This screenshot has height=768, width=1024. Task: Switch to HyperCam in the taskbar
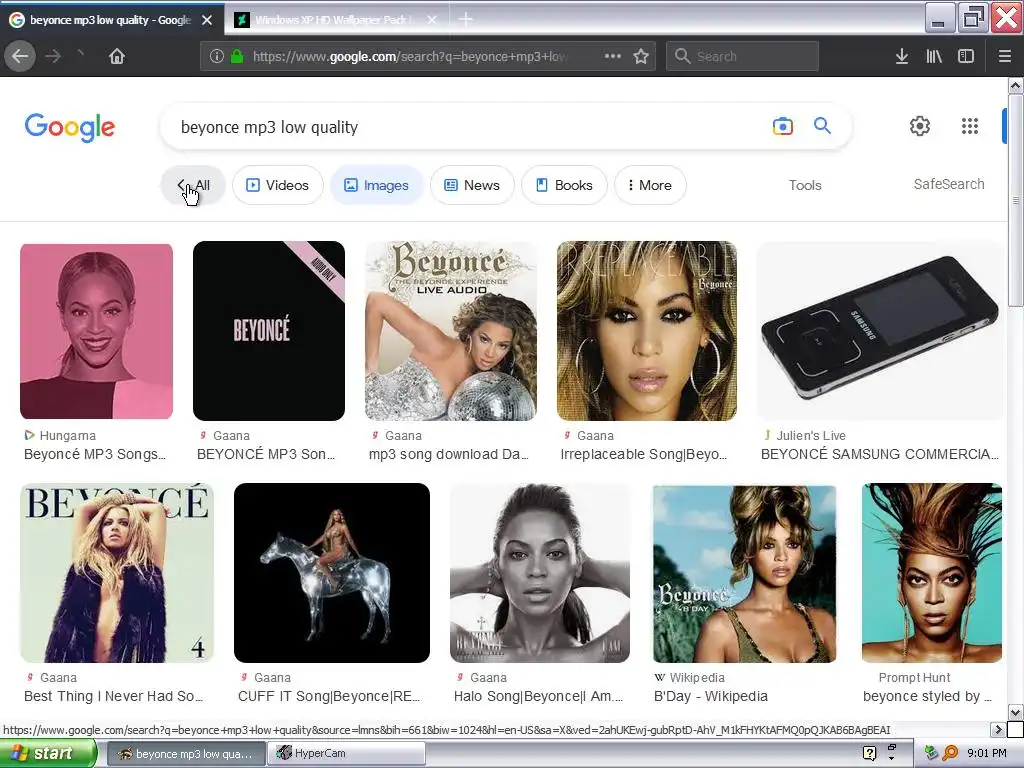click(346, 753)
